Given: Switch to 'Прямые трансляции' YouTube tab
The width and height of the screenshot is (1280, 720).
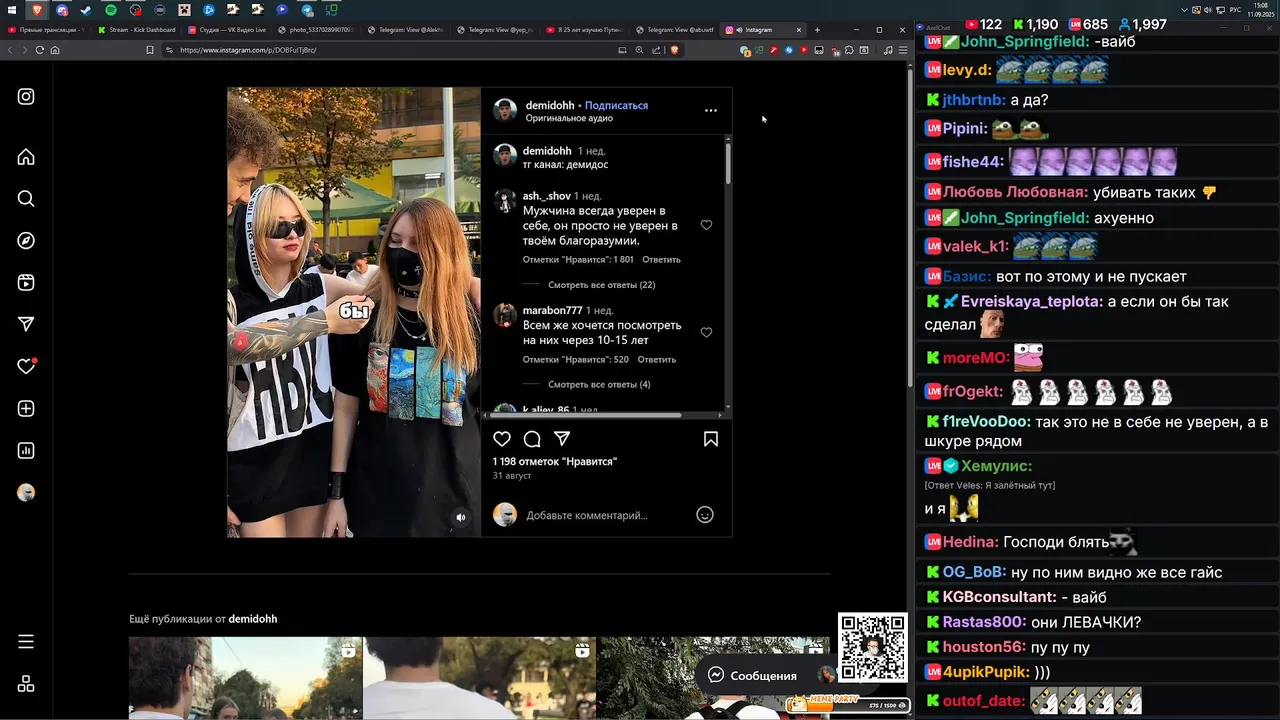Looking at the screenshot, I should pyautogui.click(x=46, y=30).
